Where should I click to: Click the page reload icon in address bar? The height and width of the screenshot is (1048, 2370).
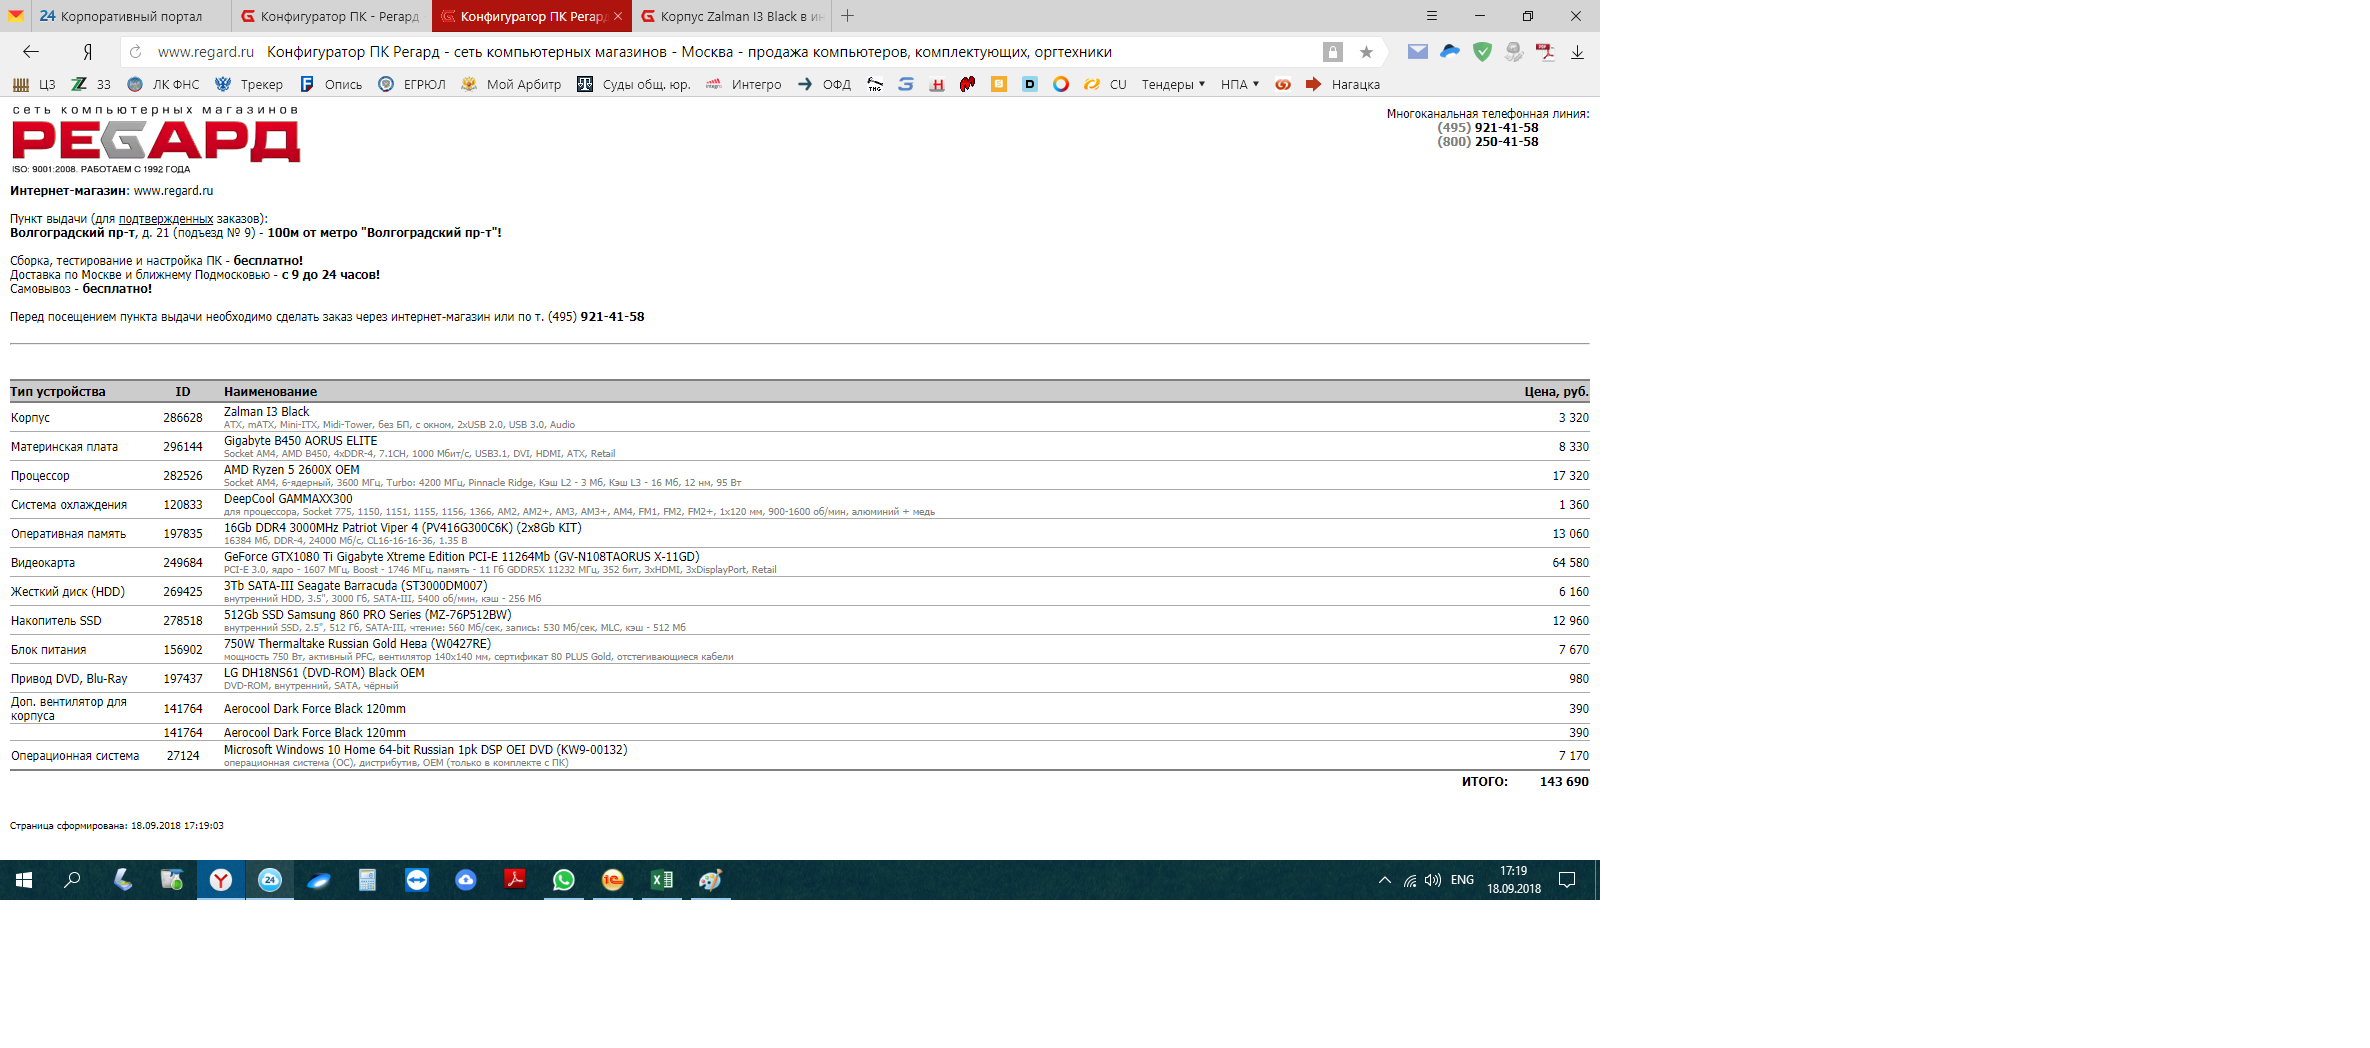click(136, 52)
